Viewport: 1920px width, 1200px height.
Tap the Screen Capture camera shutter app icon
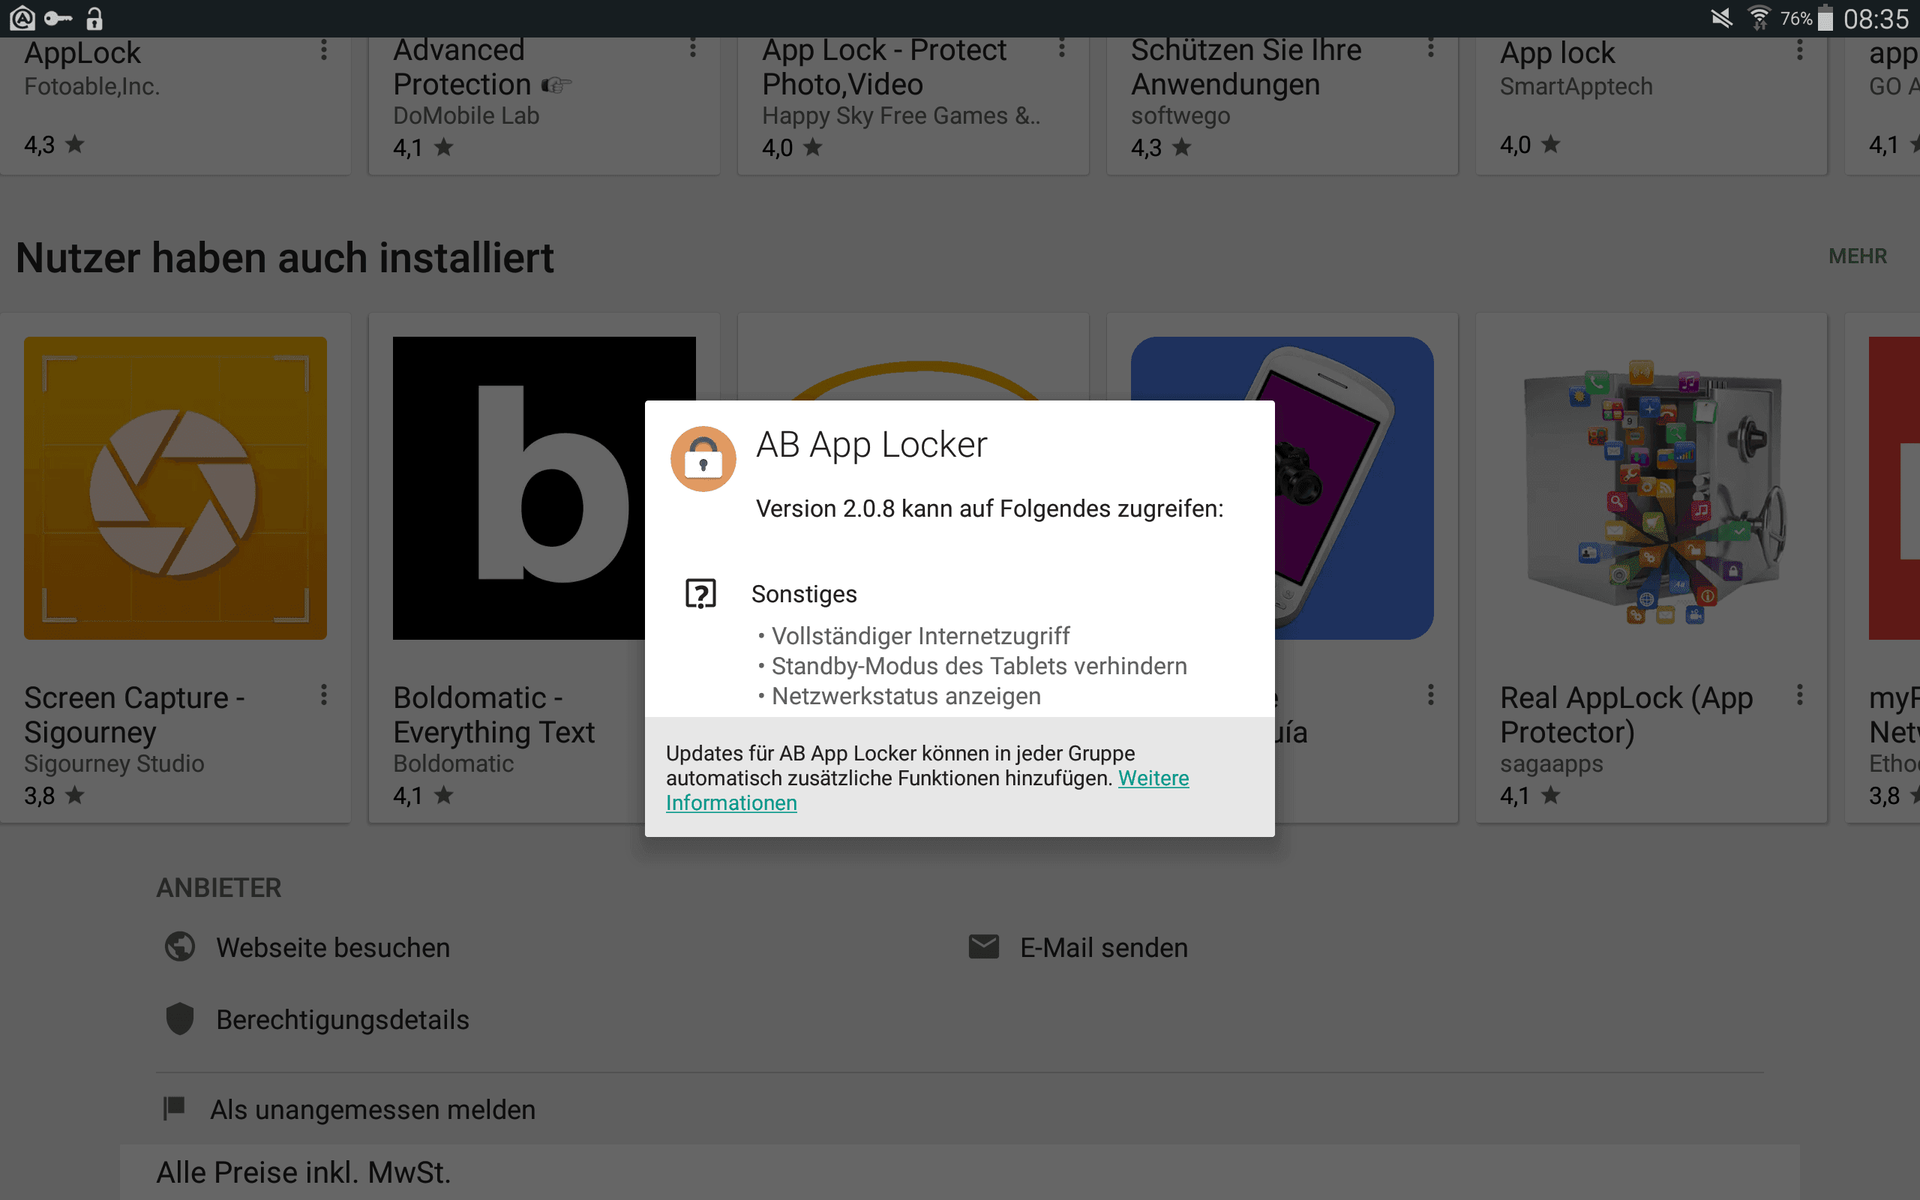(x=175, y=488)
